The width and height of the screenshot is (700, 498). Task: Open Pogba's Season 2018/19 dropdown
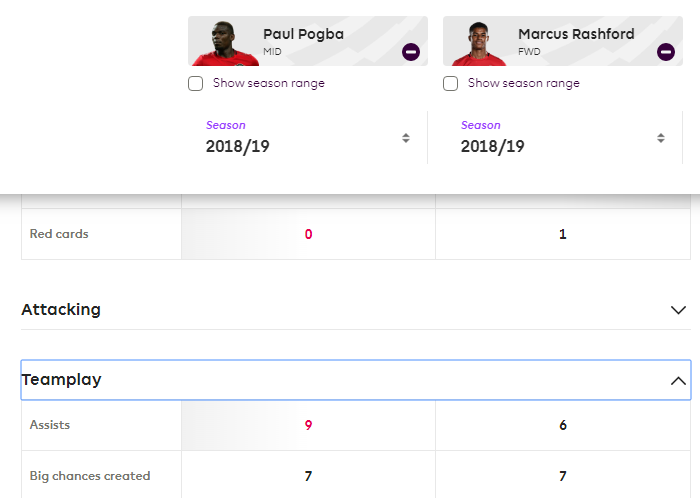[308, 137]
